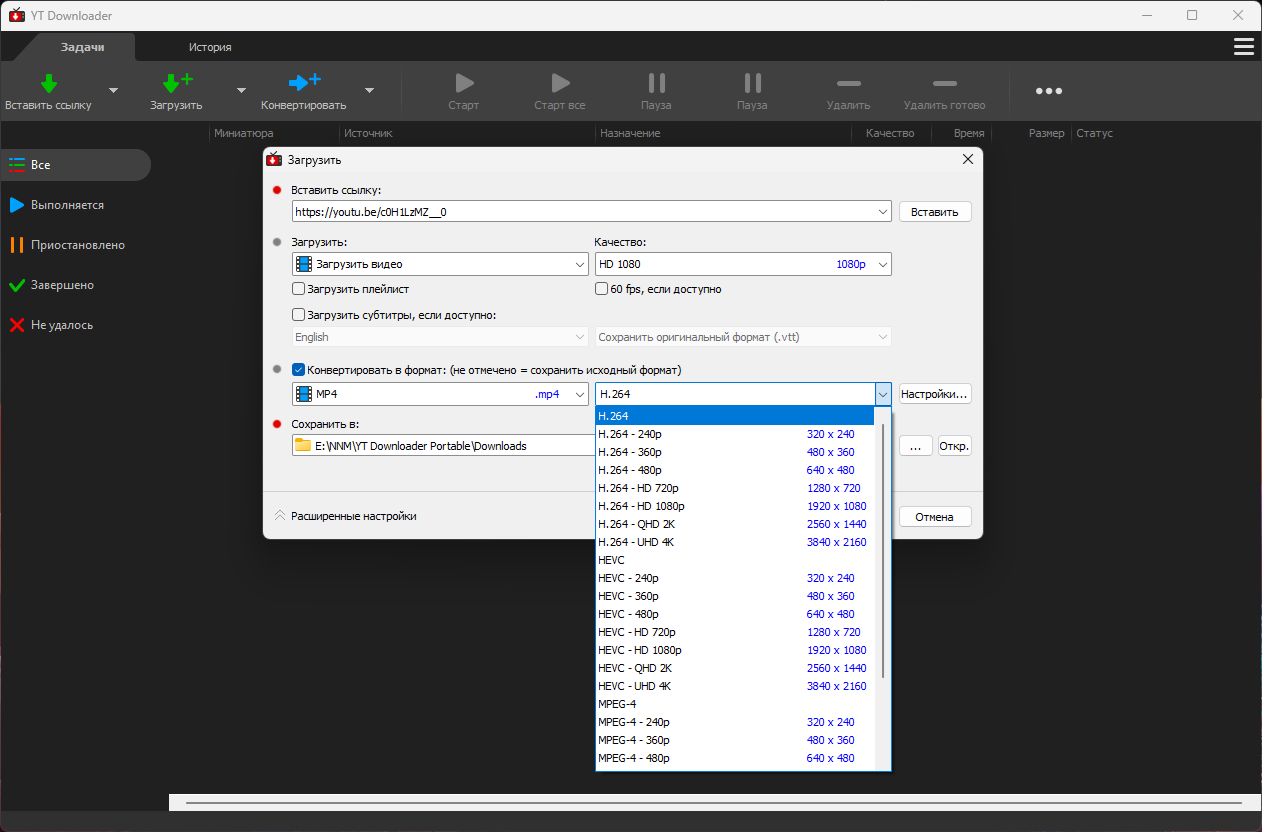Click the toolbar Загрузить green arrow icon
Image resolution: width=1262 pixels, height=832 pixels.
pos(177,83)
